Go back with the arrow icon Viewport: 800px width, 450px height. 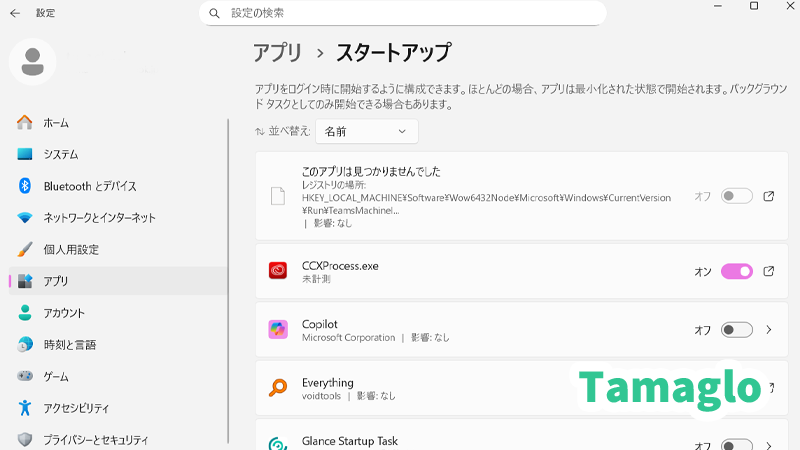pos(15,13)
